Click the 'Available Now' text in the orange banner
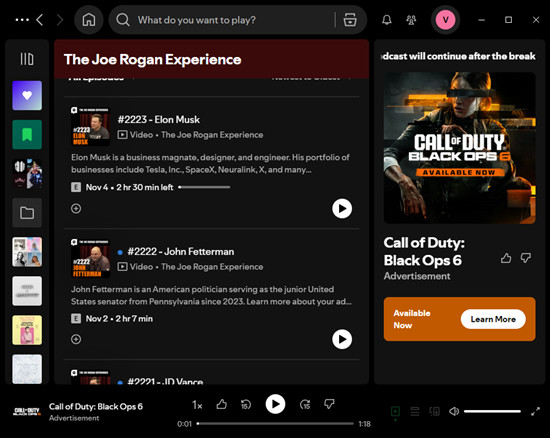 coord(411,319)
